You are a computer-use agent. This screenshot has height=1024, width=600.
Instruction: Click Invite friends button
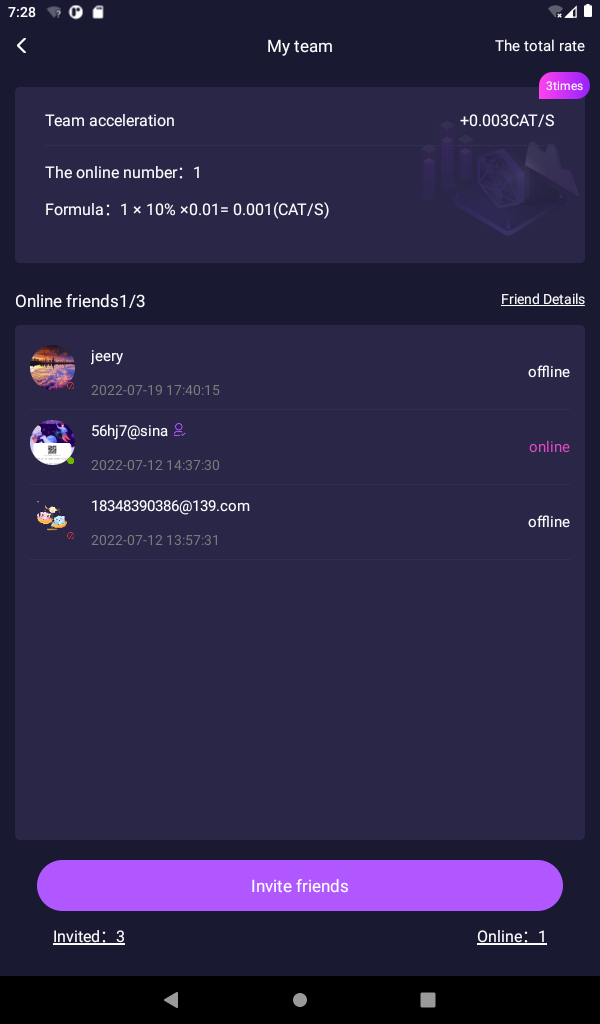(x=300, y=886)
